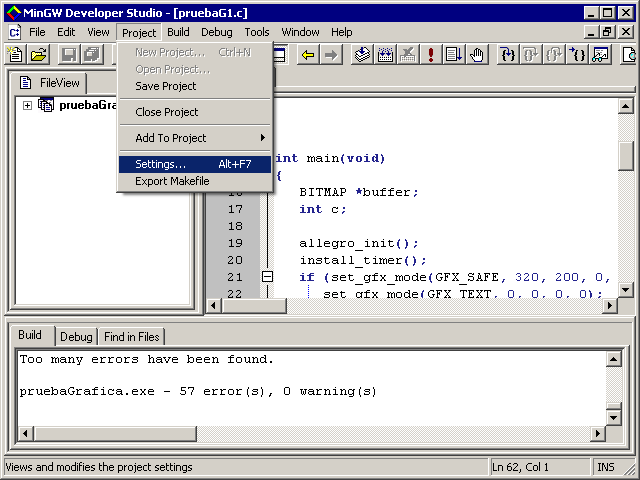Viewport: 640px width, 480px height.
Task: Restore the inner document window
Action: 607,32
